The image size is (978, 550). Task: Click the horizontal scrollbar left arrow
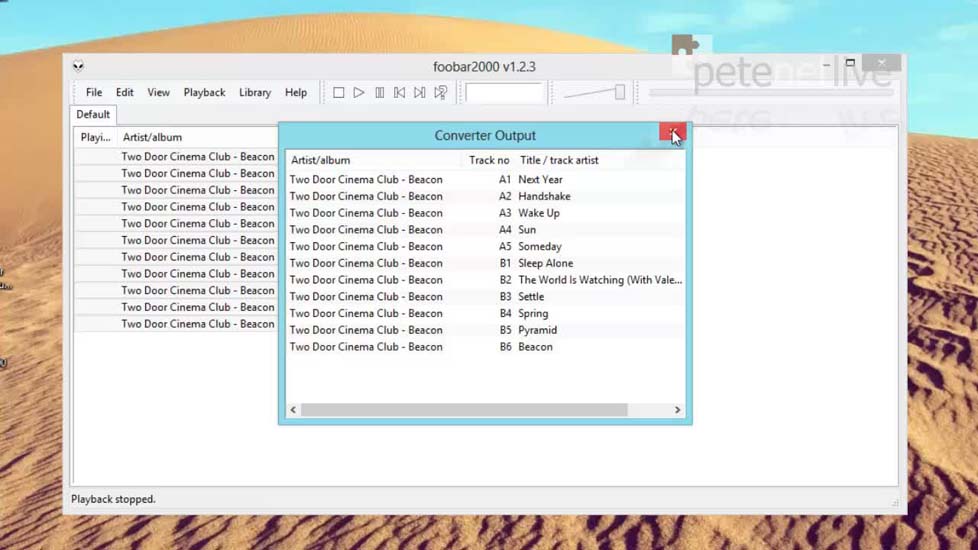pyautogui.click(x=293, y=410)
